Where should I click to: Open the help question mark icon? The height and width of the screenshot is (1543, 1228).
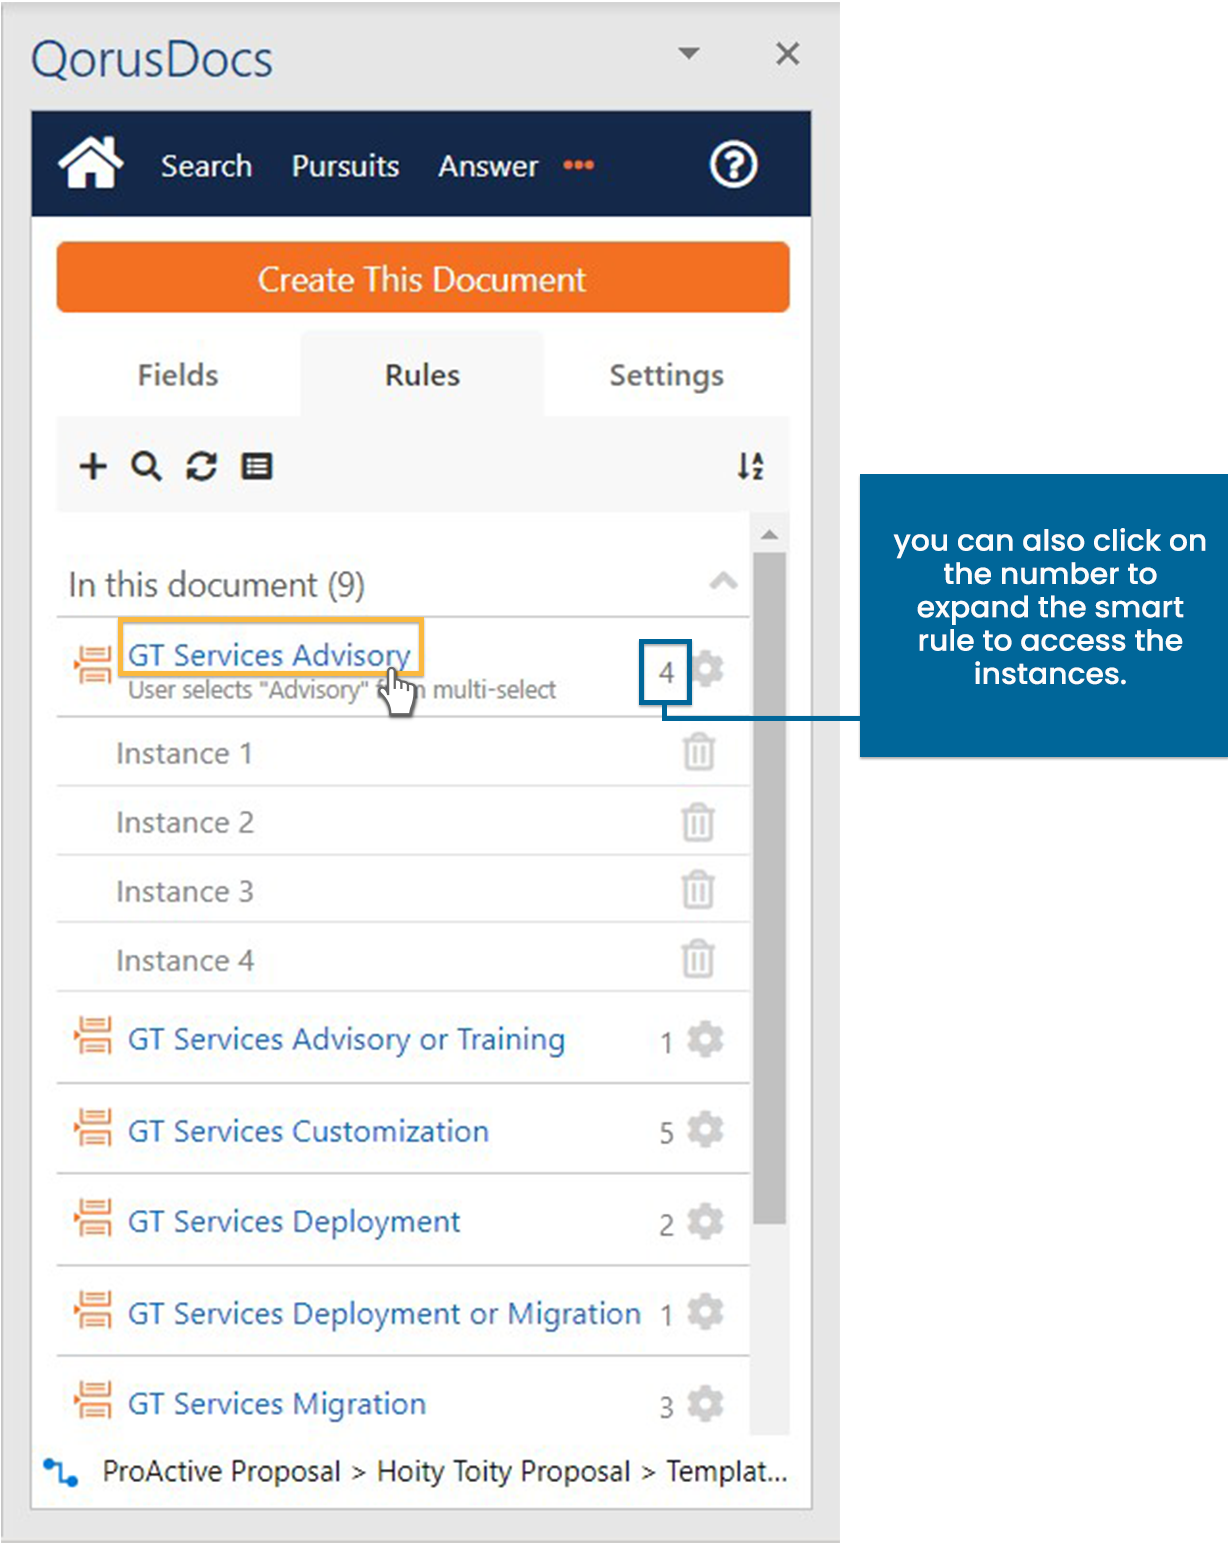click(733, 164)
